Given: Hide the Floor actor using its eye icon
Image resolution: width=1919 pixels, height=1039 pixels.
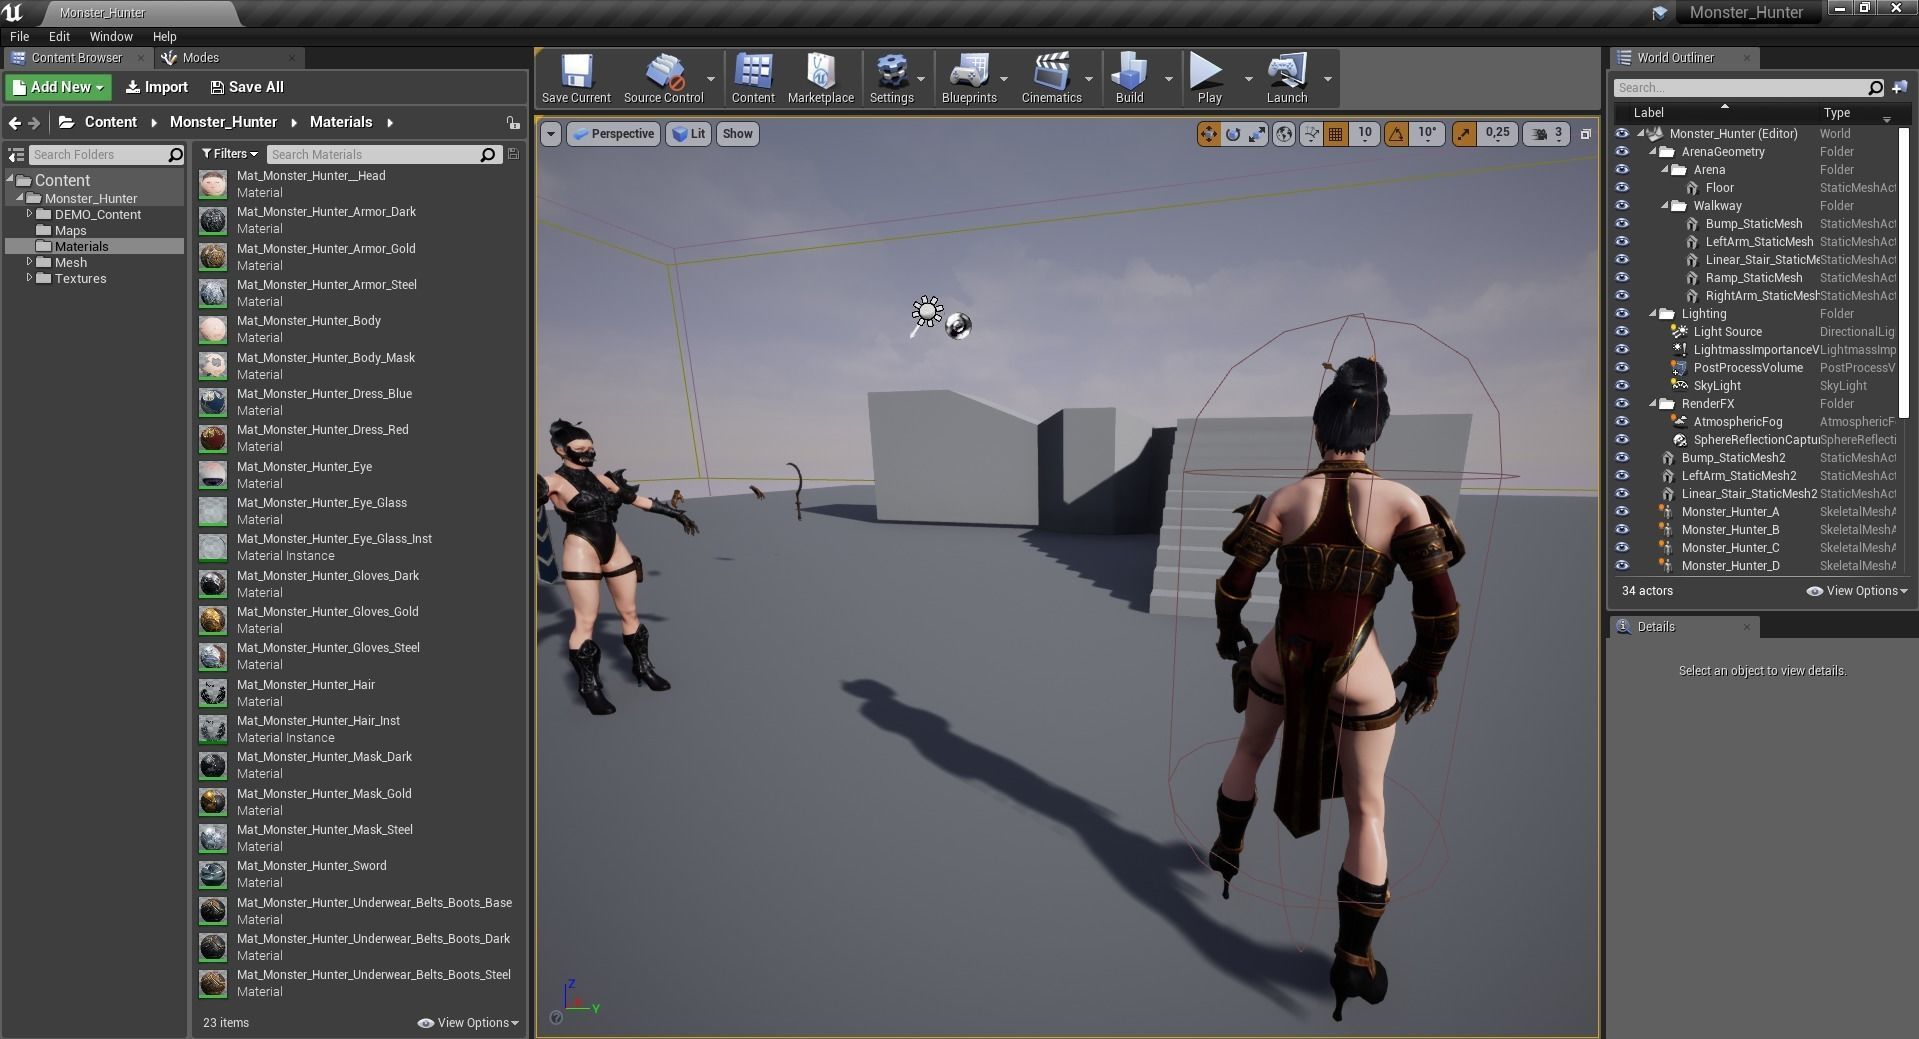Looking at the screenshot, I should click(1622, 188).
